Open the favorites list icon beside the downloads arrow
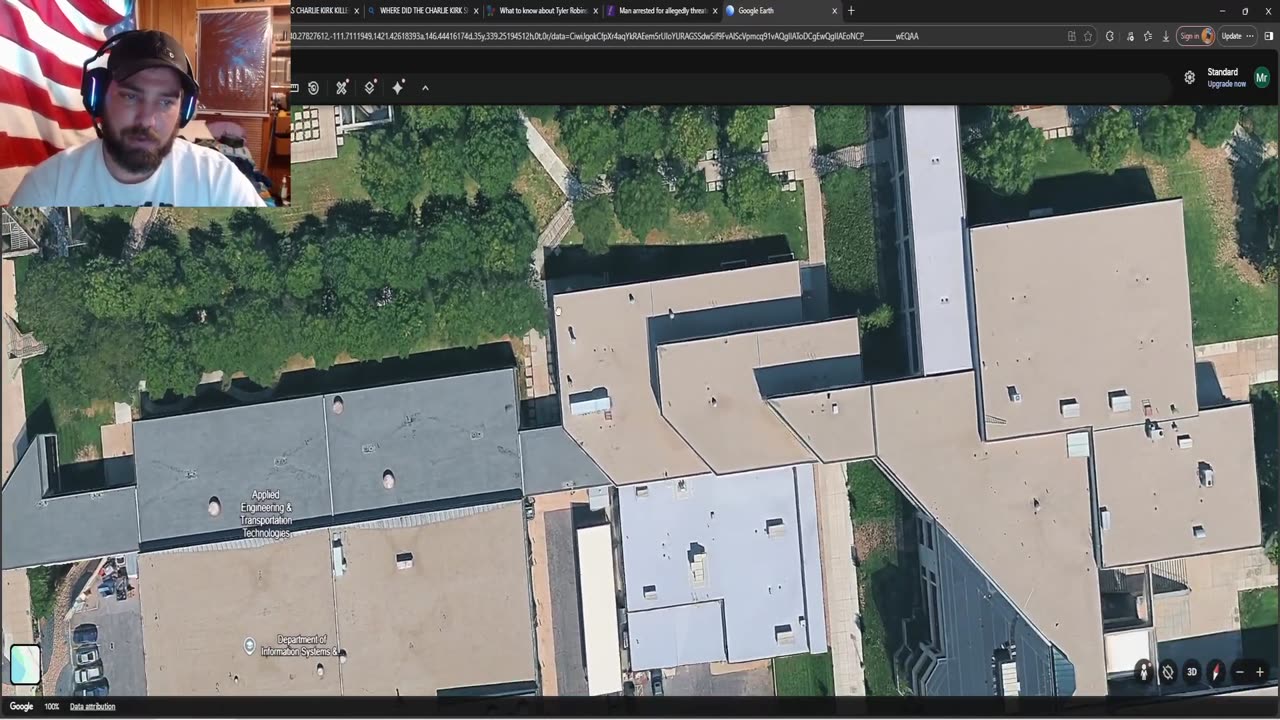The width and height of the screenshot is (1280, 720). tap(1148, 36)
